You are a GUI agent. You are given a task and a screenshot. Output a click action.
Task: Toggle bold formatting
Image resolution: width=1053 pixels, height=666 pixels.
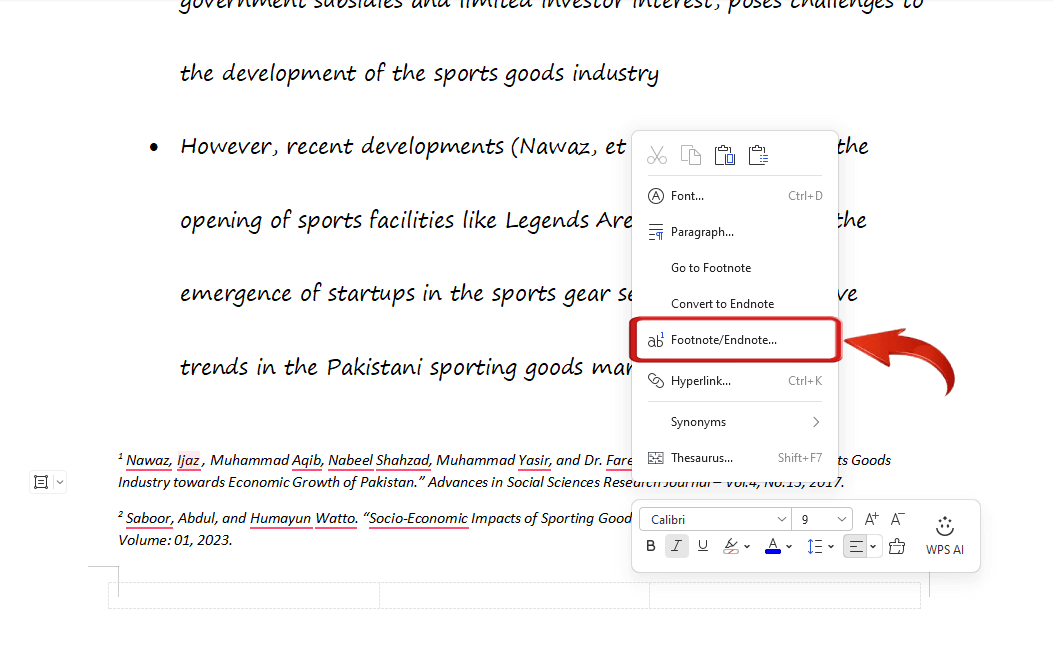(651, 546)
